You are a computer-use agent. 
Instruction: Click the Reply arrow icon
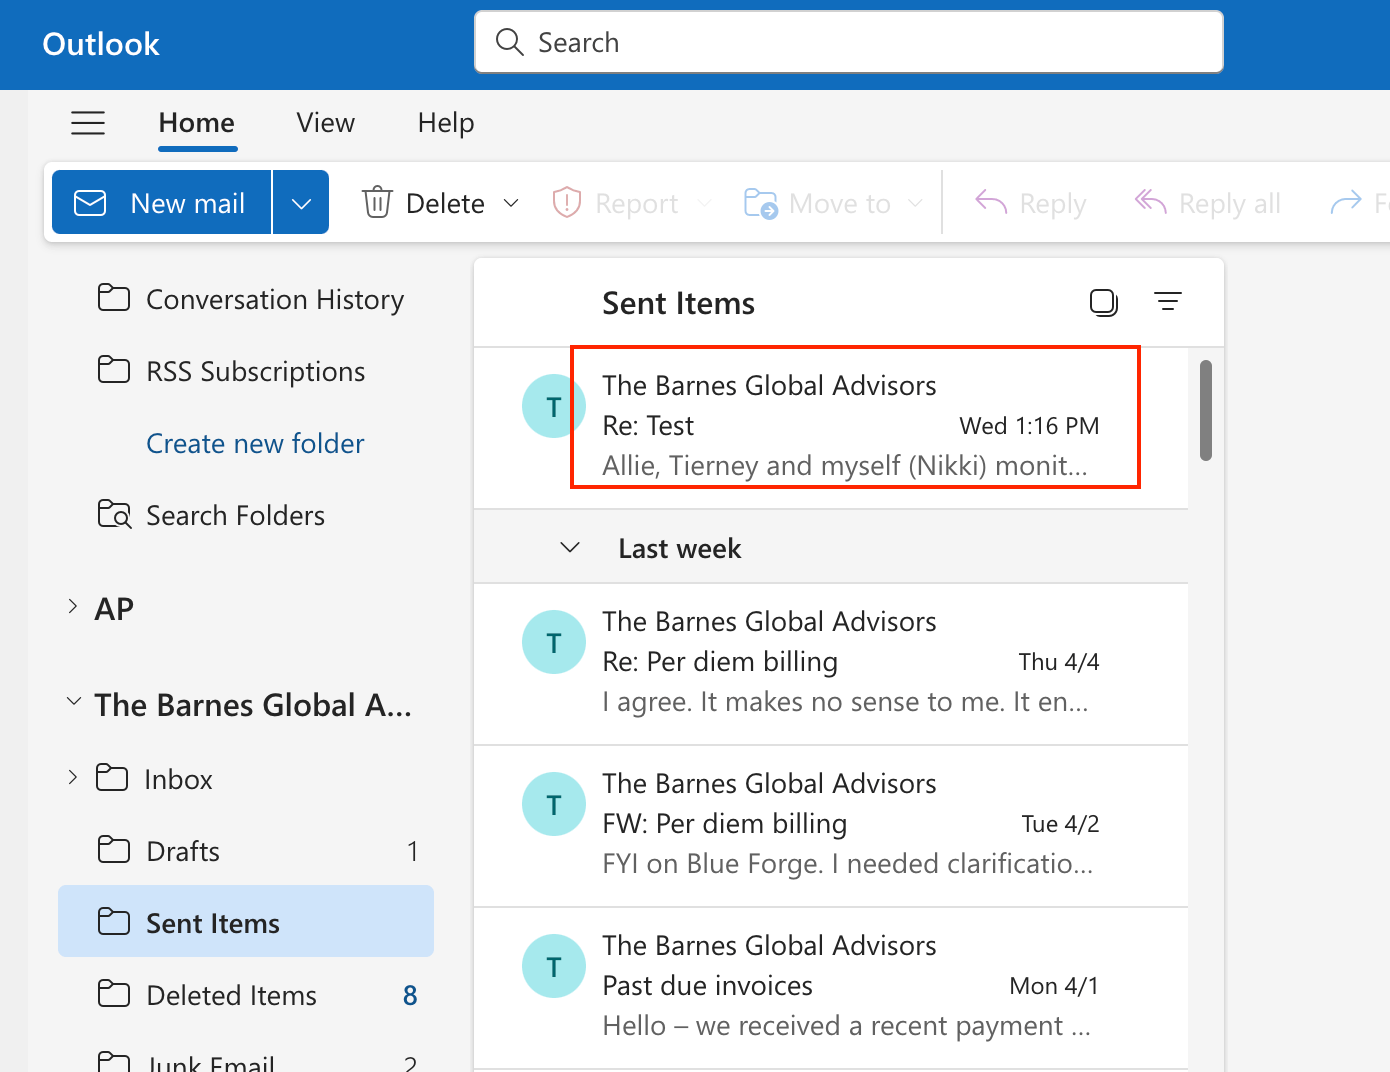991,202
